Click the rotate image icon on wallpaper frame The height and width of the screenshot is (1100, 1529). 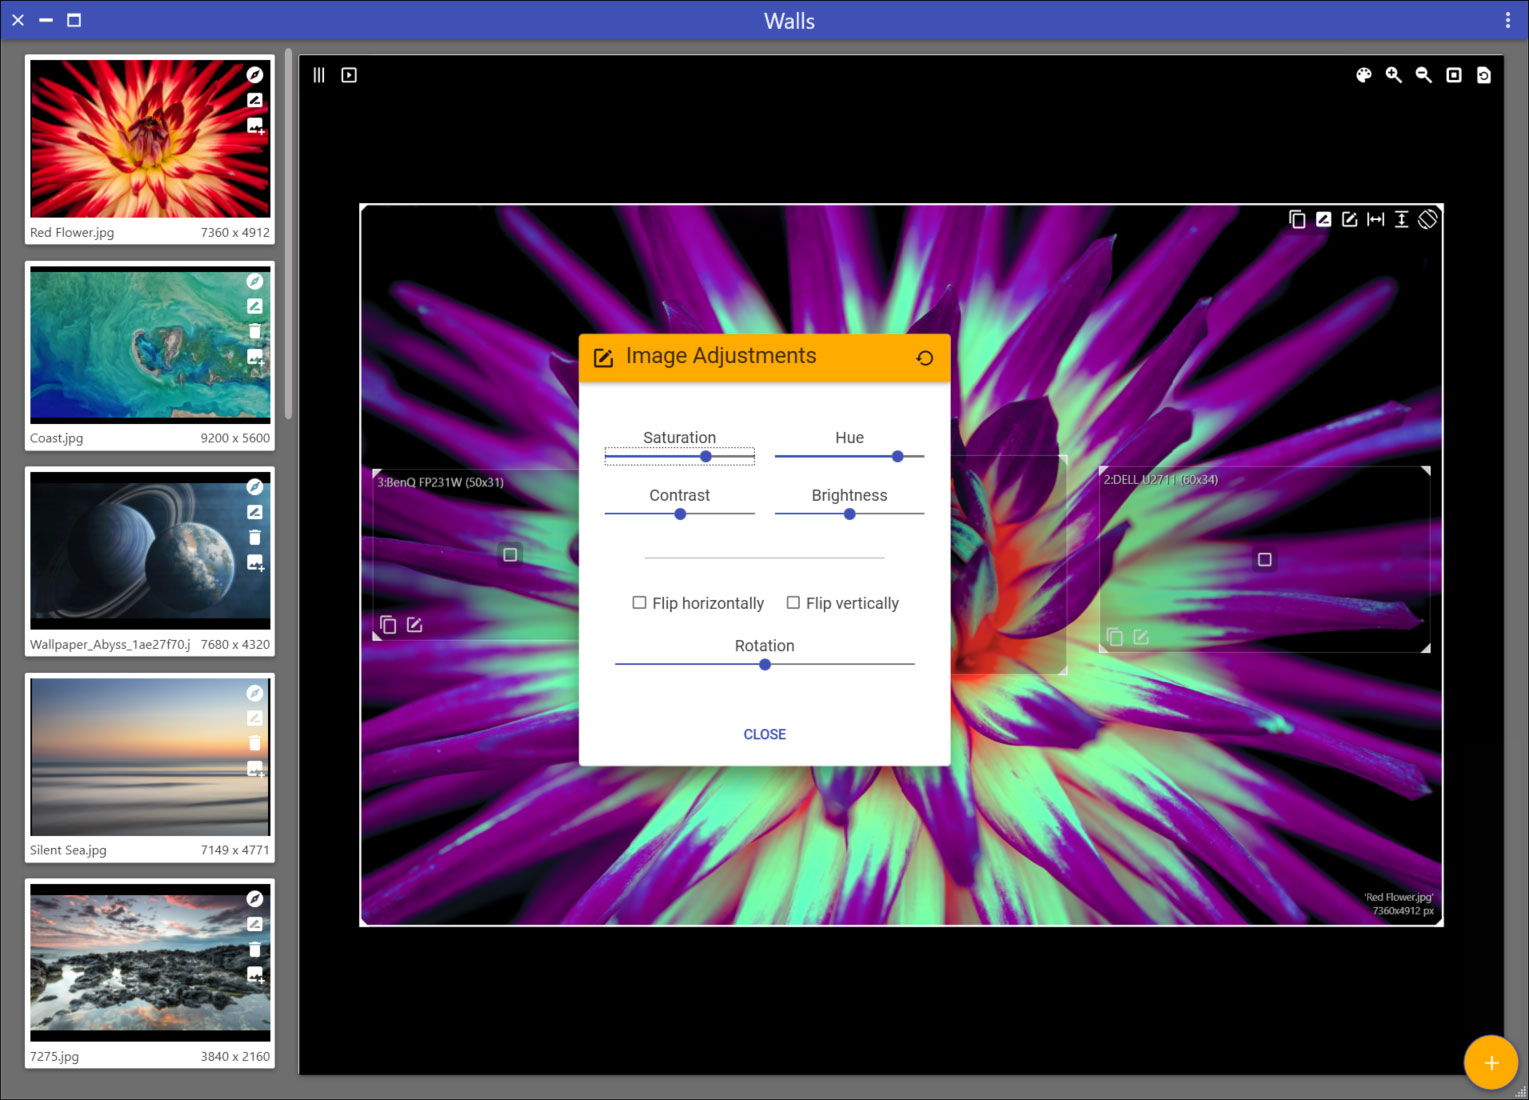[1428, 219]
